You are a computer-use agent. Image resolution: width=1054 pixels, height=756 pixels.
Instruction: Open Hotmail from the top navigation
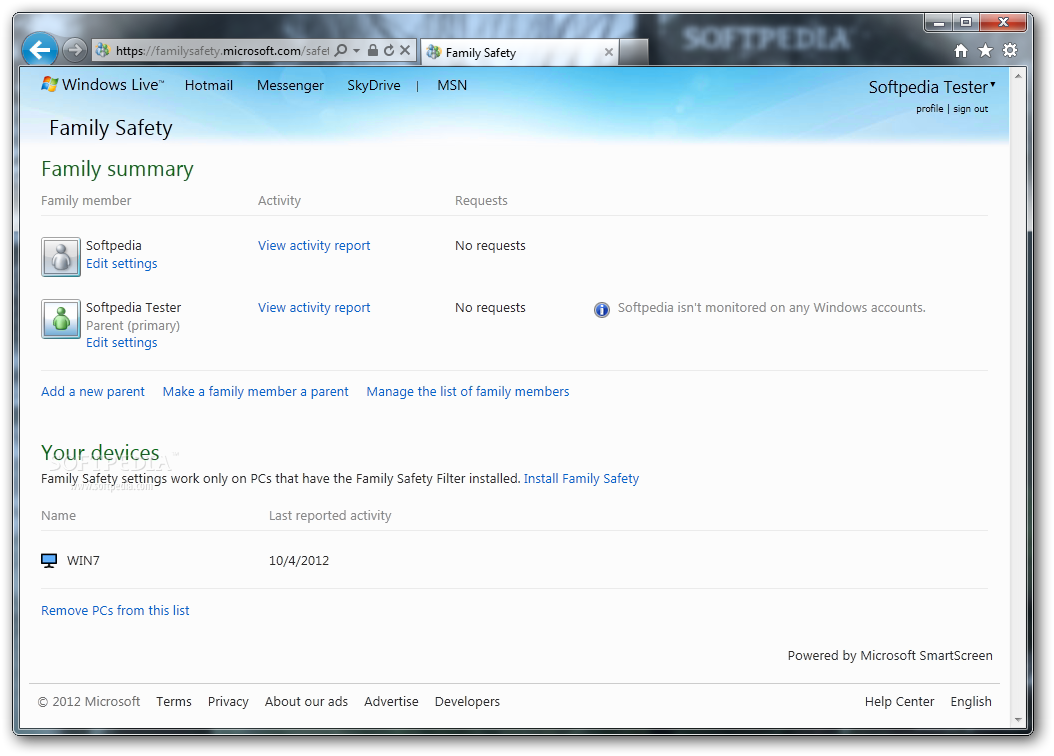208,85
